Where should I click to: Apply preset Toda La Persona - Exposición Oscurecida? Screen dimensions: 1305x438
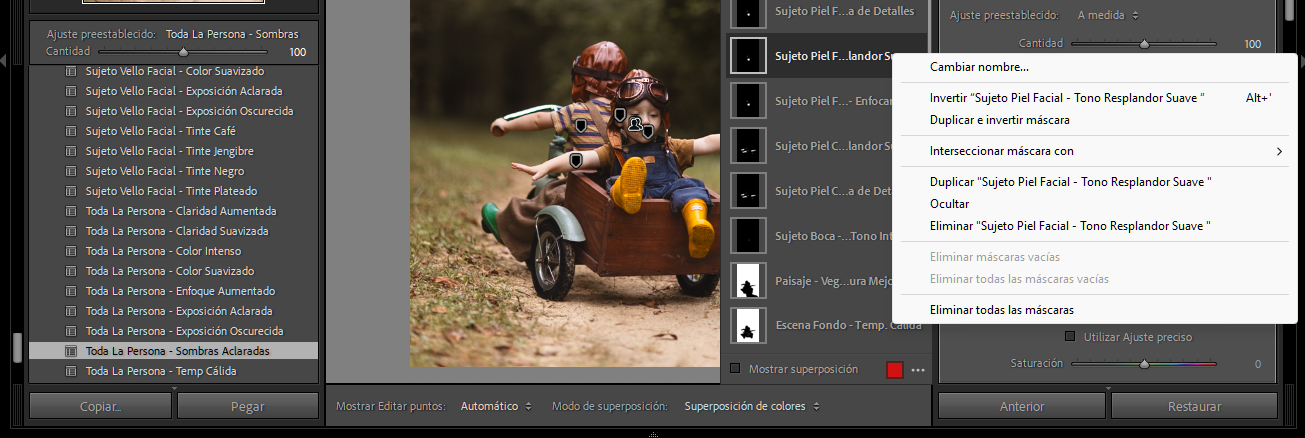click(x=184, y=331)
